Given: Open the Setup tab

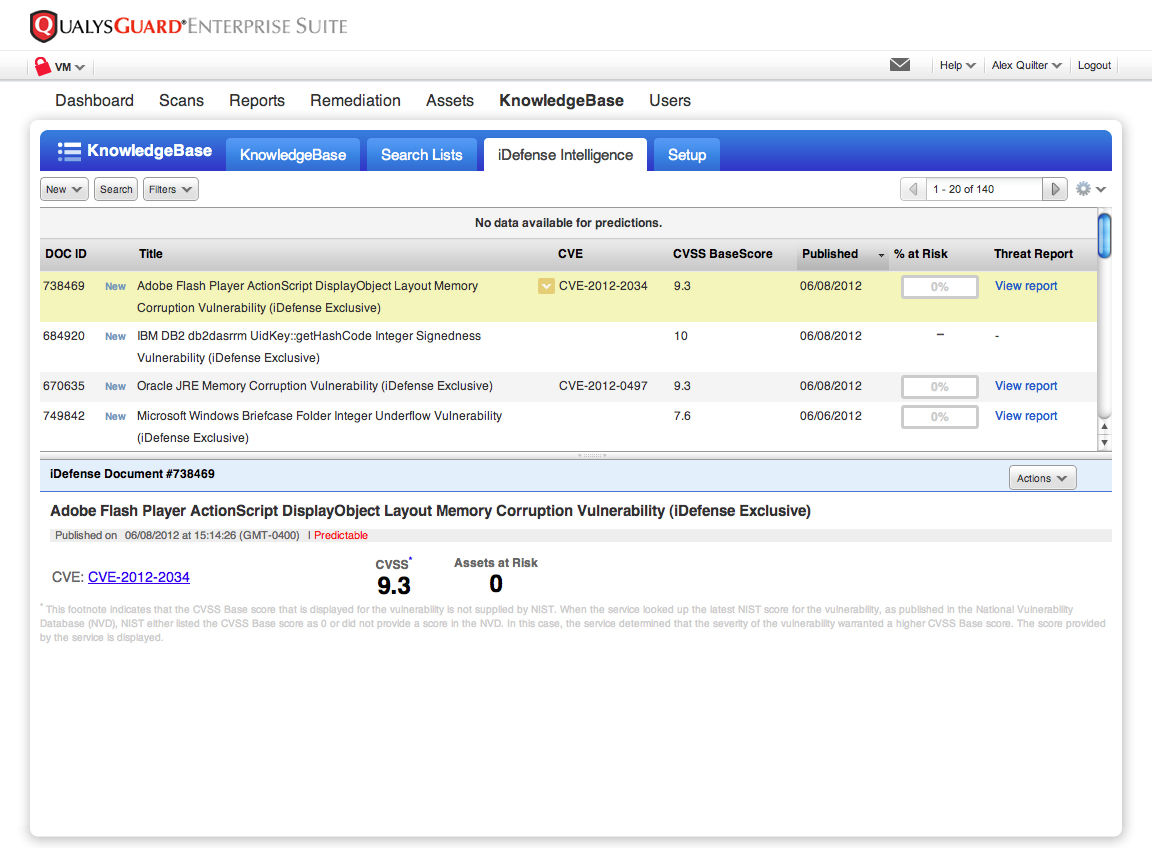Looking at the screenshot, I should 687,154.
